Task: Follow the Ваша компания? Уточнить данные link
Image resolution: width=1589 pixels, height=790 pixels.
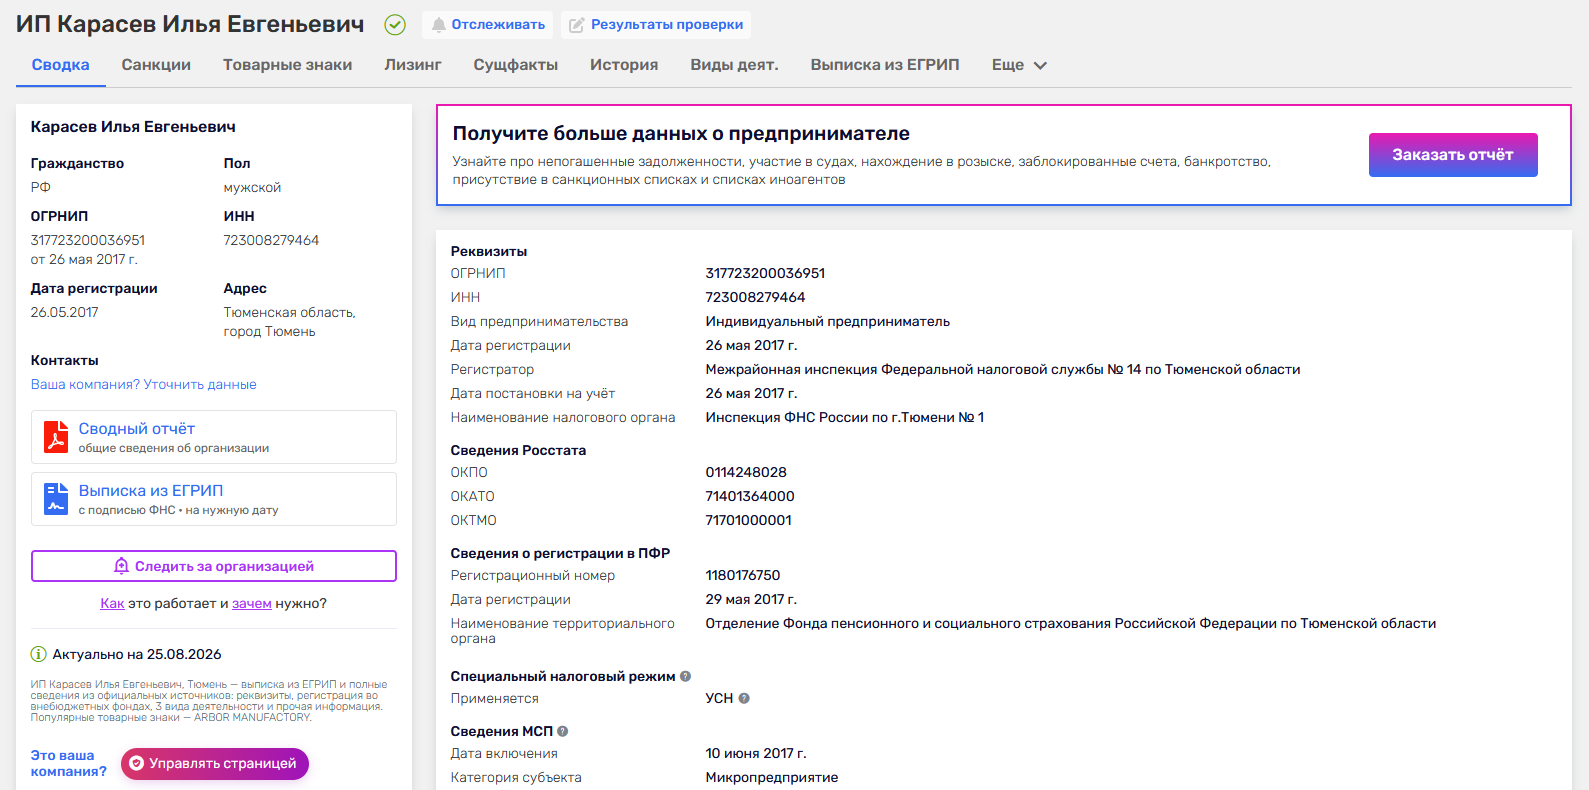Action: pyautogui.click(x=143, y=384)
